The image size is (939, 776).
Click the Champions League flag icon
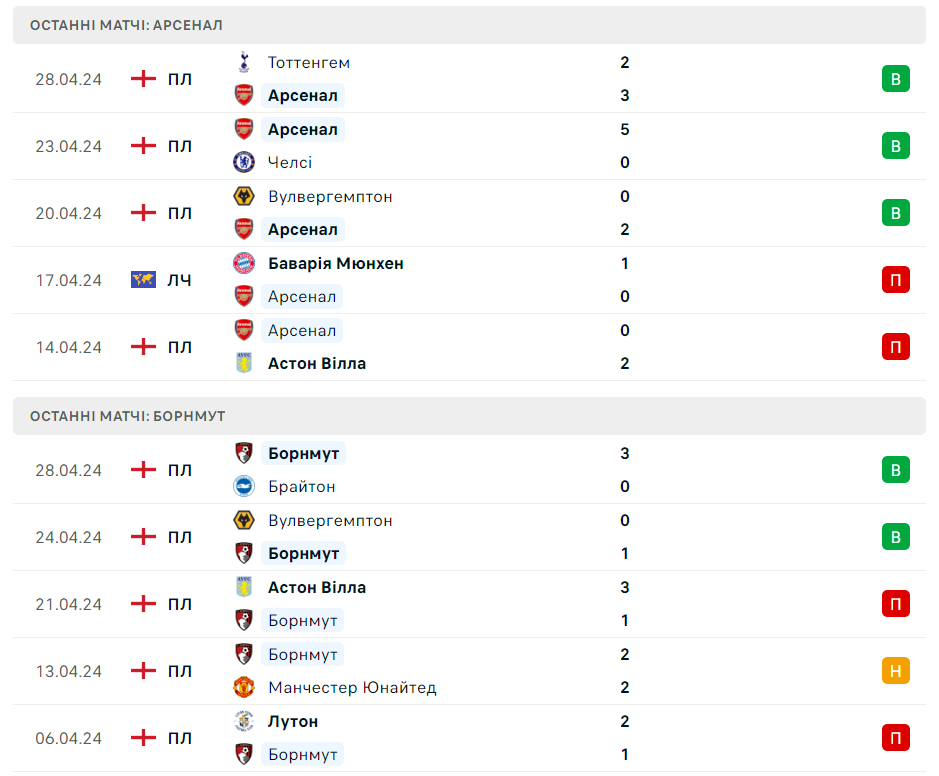[143, 280]
